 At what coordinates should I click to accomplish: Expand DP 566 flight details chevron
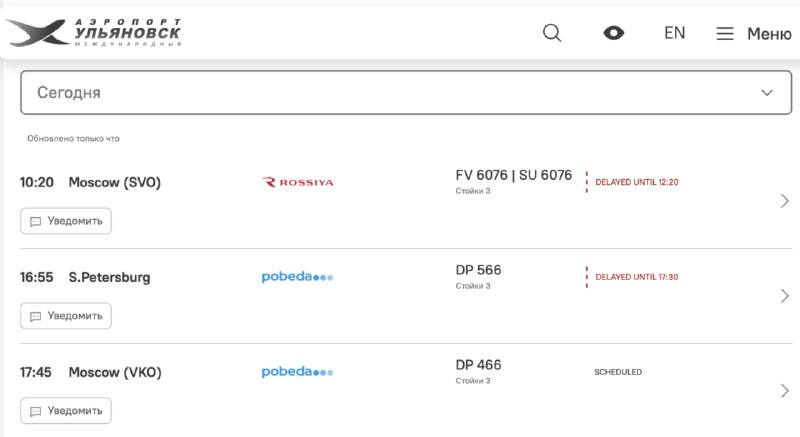785,296
